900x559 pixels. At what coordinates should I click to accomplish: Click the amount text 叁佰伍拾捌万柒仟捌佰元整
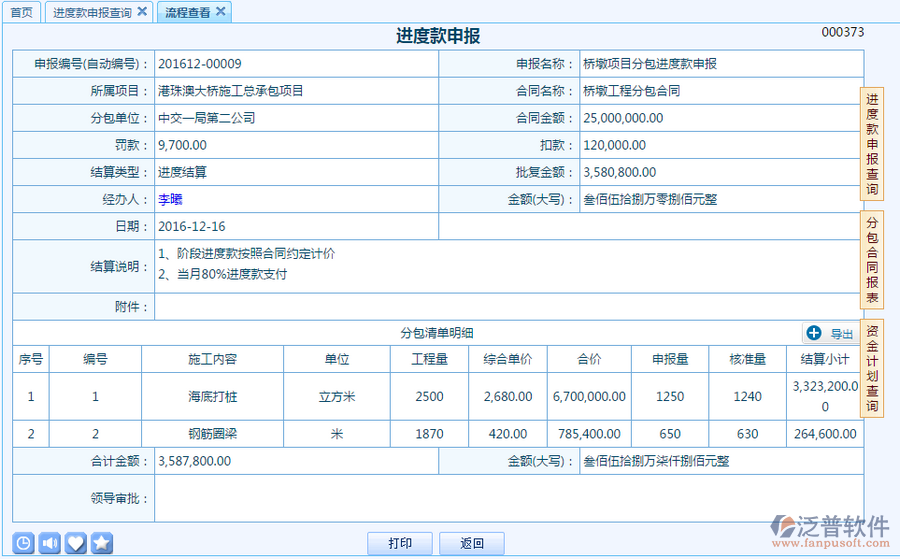(656, 461)
